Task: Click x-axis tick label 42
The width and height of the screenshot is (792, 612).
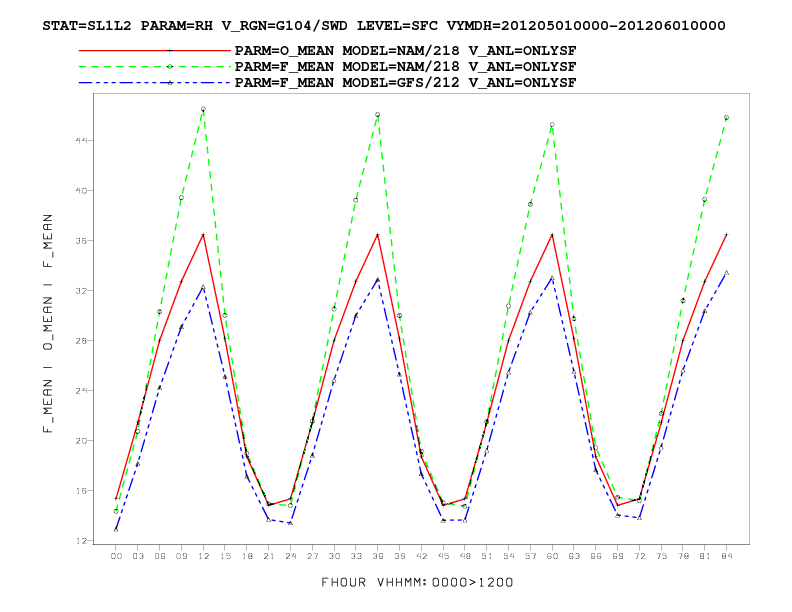Action: (421, 556)
